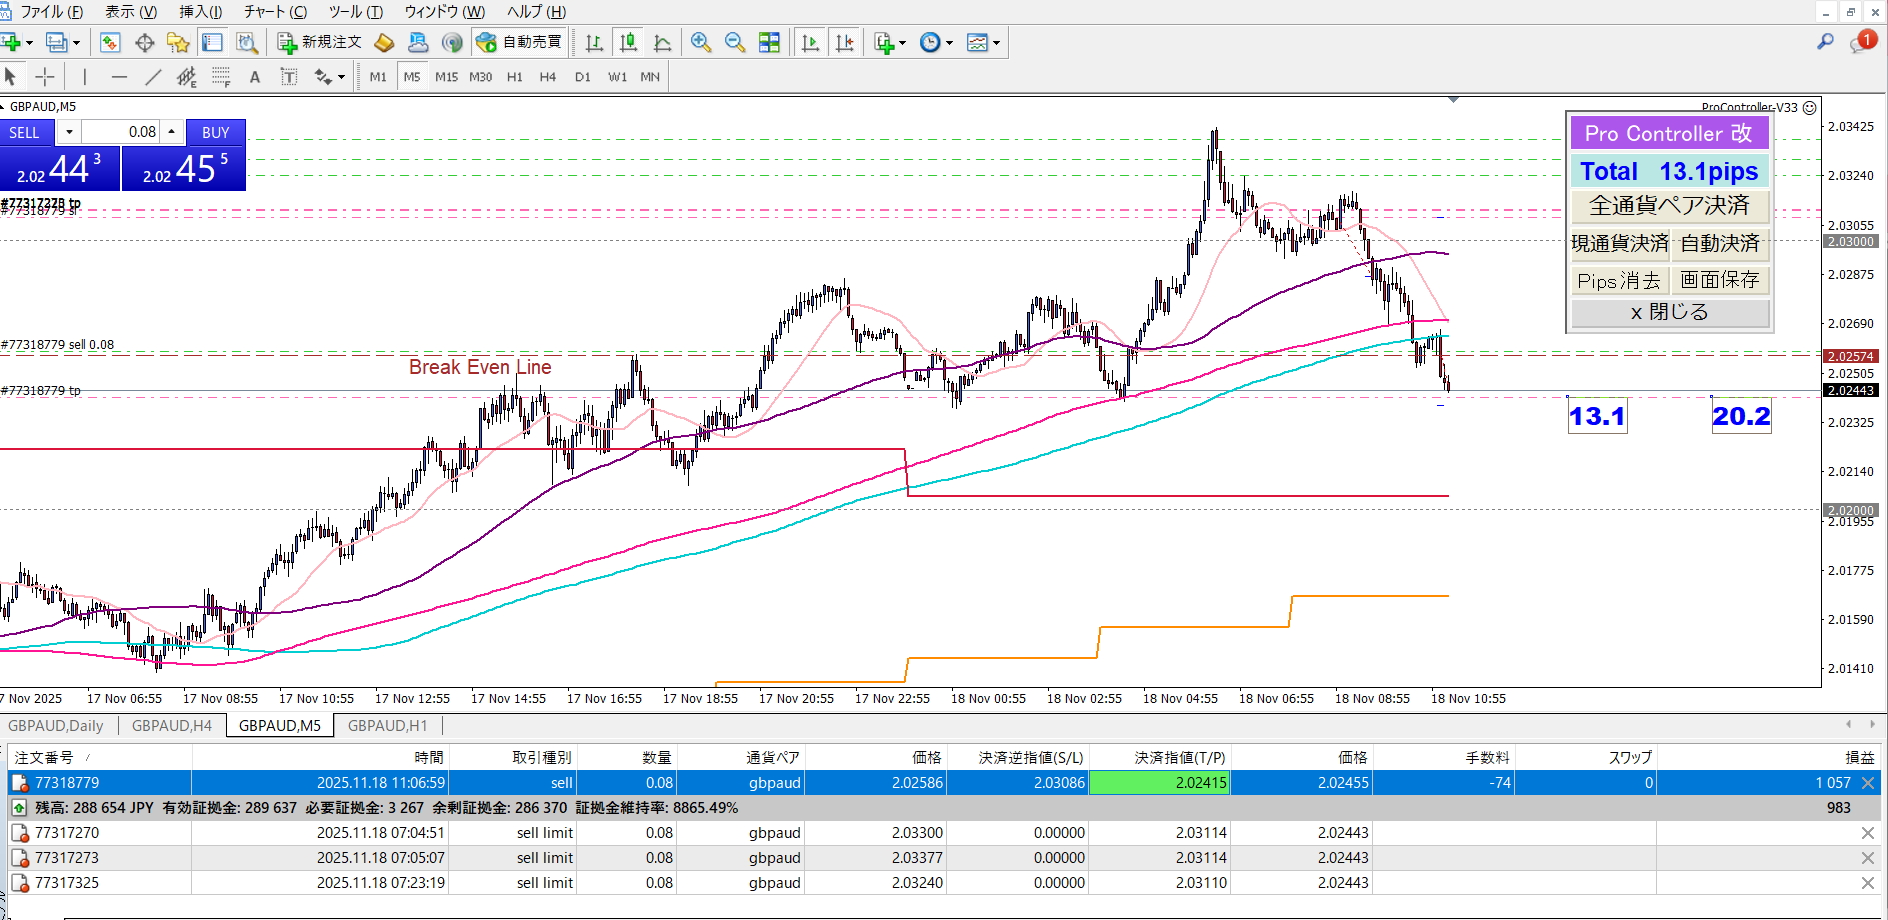
Task: Select the Crosshair tool in toolbar
Action: coord(45,77)
